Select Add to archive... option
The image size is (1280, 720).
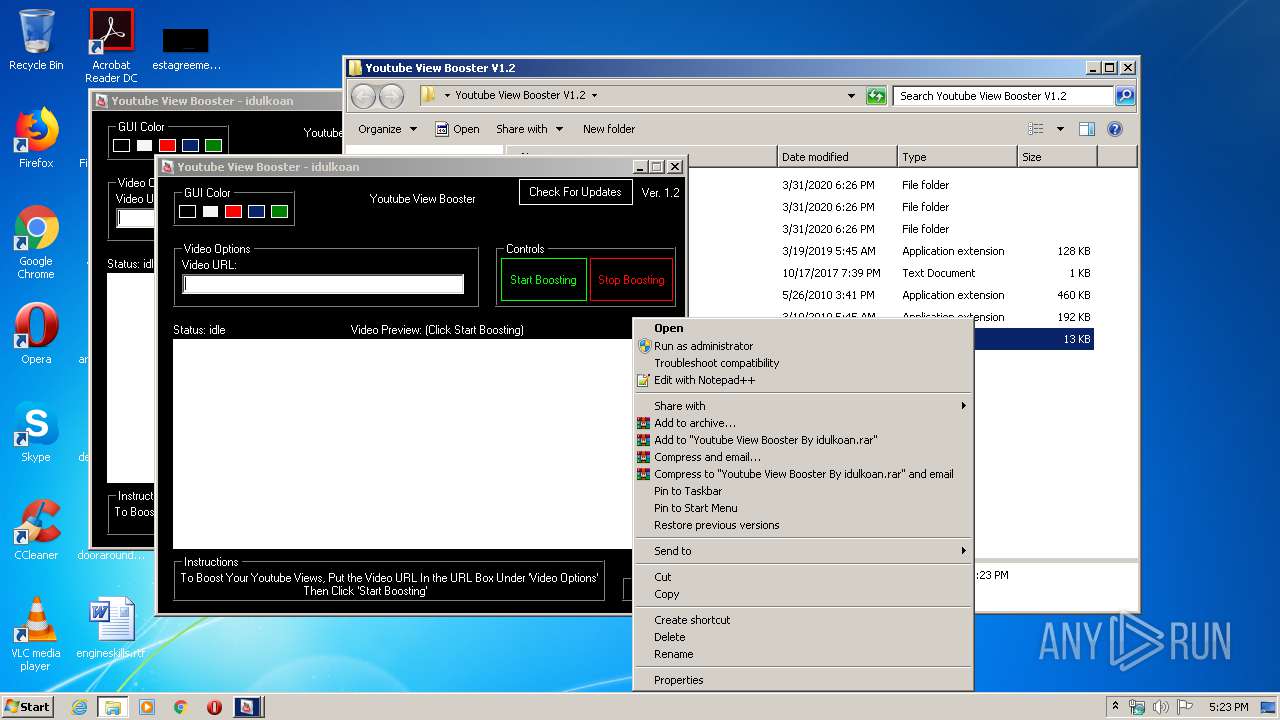804,423
